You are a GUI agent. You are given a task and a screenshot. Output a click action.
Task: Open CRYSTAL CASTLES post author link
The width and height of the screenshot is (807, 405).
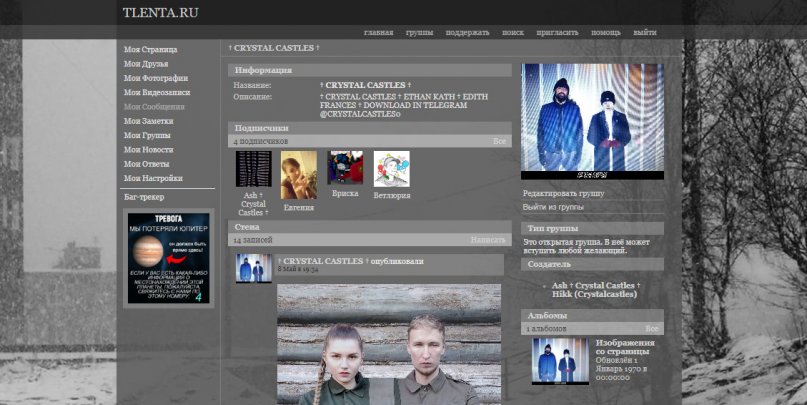[x=322, y=261]
